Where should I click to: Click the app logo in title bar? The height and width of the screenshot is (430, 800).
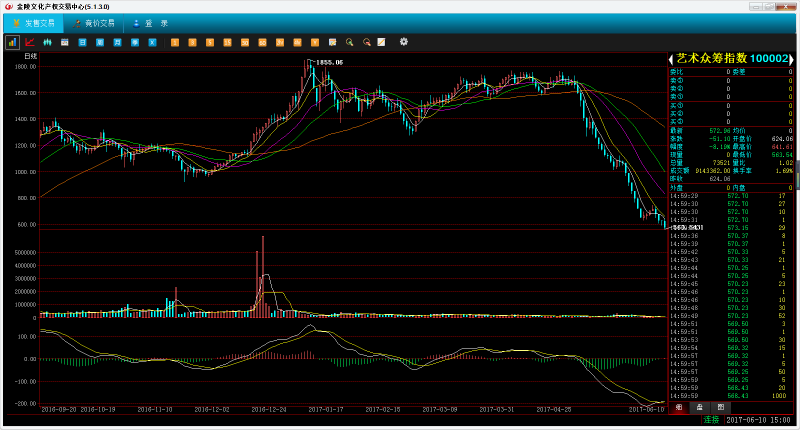click(8, 7)
